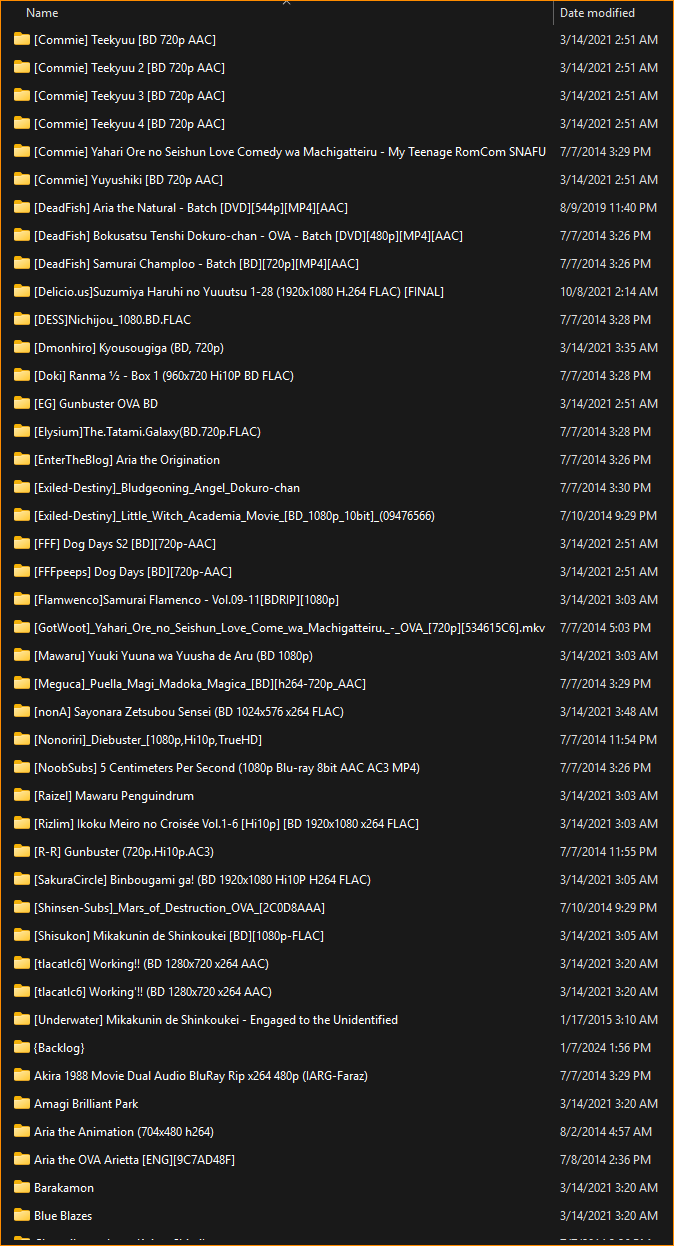This screenshot has height=1246, width=674.
Task: Select [Underwater] Mikakunin de Shinkoukei Engaged name
Action: point(216,1020)
